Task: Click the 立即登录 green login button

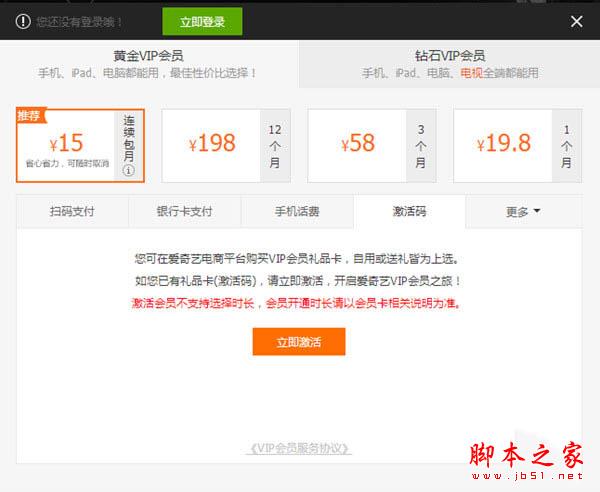Action: 202,21
